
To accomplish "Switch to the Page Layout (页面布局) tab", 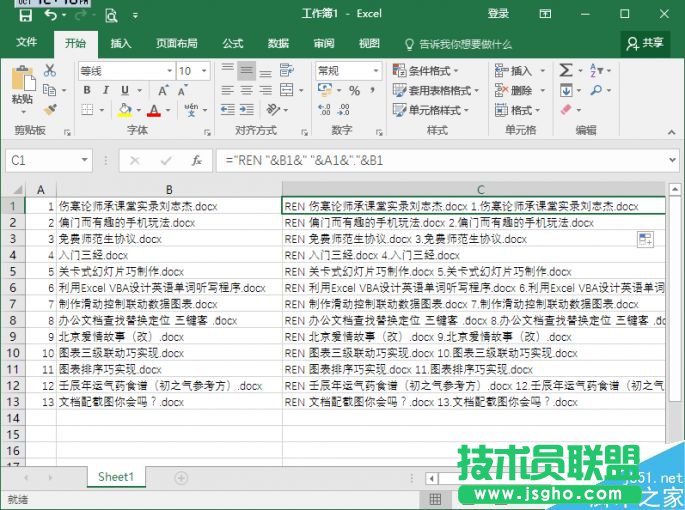I will point(176,43).
